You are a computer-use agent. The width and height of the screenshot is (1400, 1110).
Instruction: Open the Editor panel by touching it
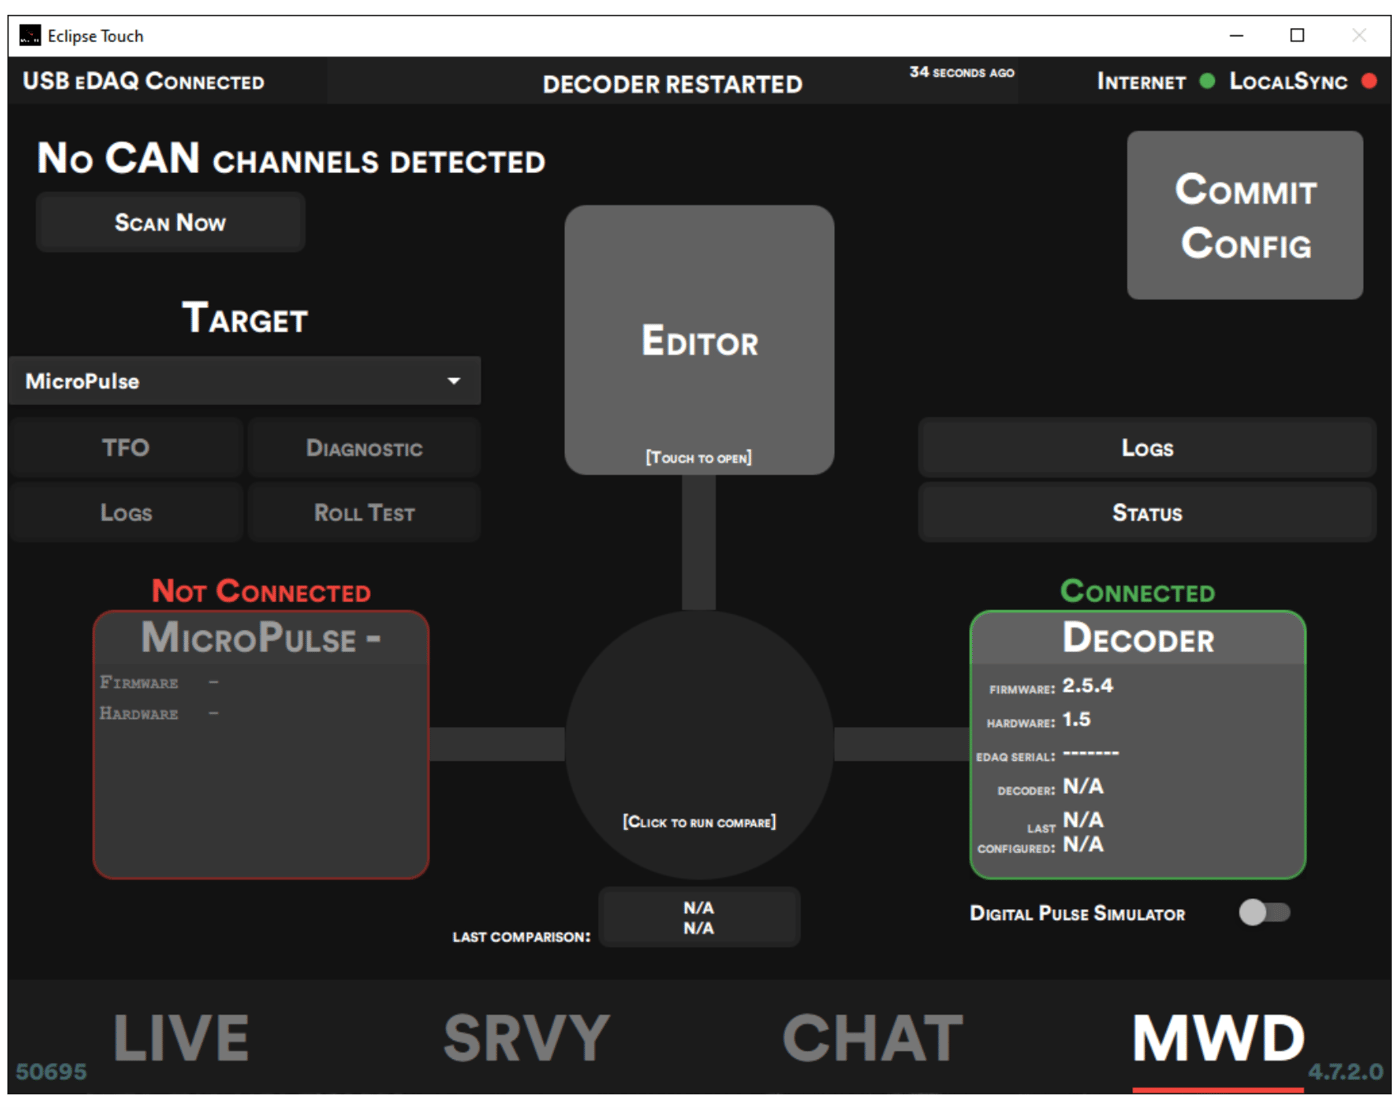pyautogui.click(x=700, y=340)
